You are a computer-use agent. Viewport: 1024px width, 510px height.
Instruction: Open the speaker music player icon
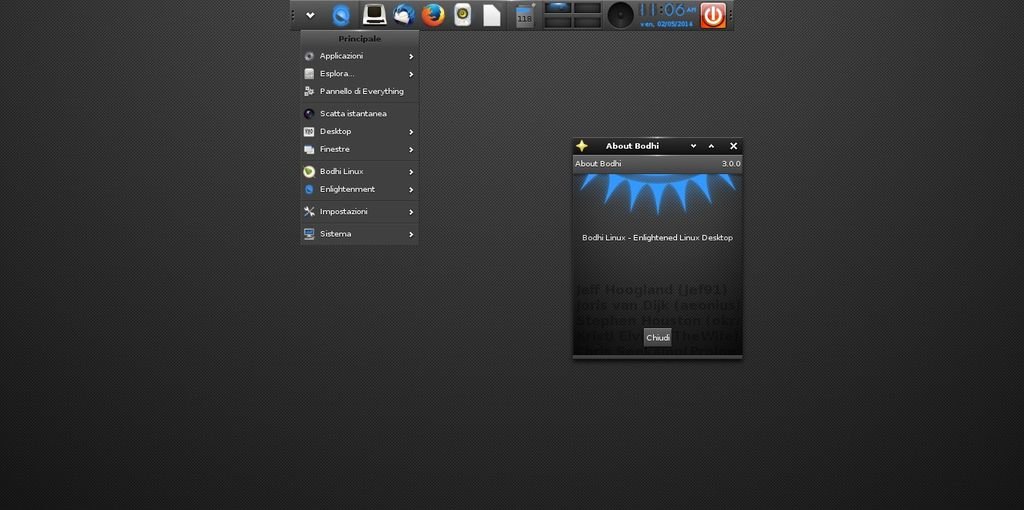[462, 15]
